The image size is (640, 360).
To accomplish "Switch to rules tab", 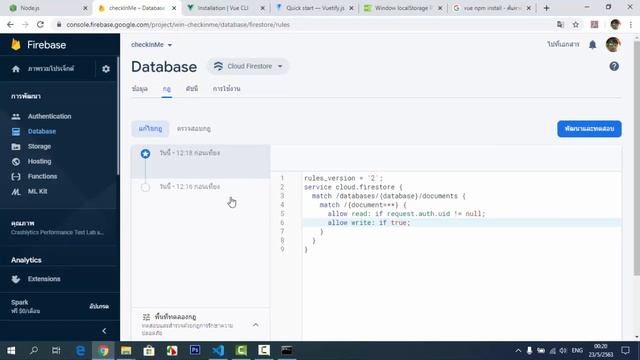I will click(x=167, y=89).
